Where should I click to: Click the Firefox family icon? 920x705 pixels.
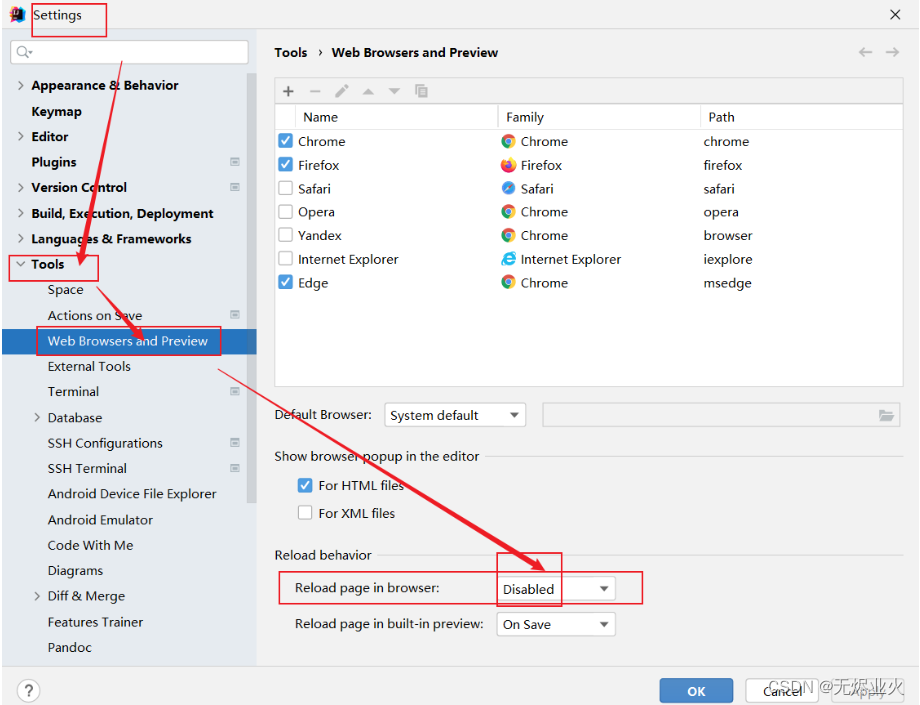pos(508,165)
